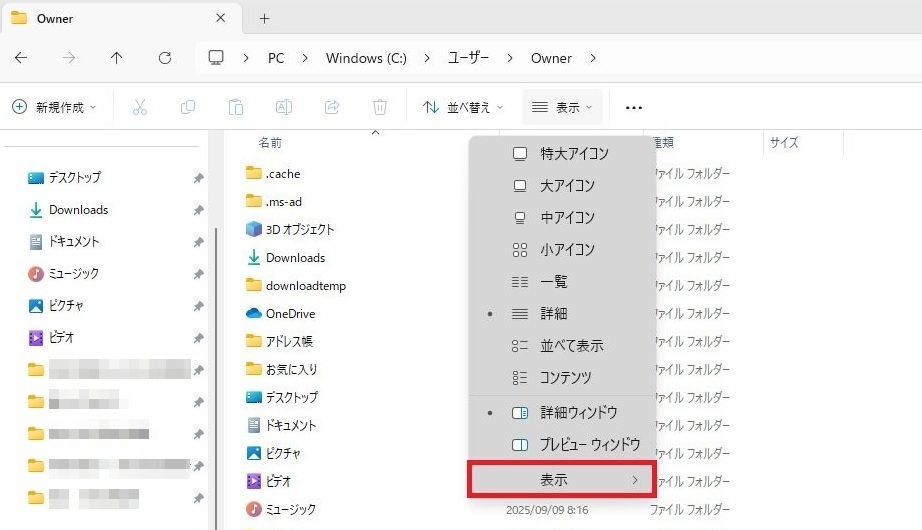This screenshot has height=530, width=922.
Task: Open the more options ellipsis button
Action: [633, 107]
